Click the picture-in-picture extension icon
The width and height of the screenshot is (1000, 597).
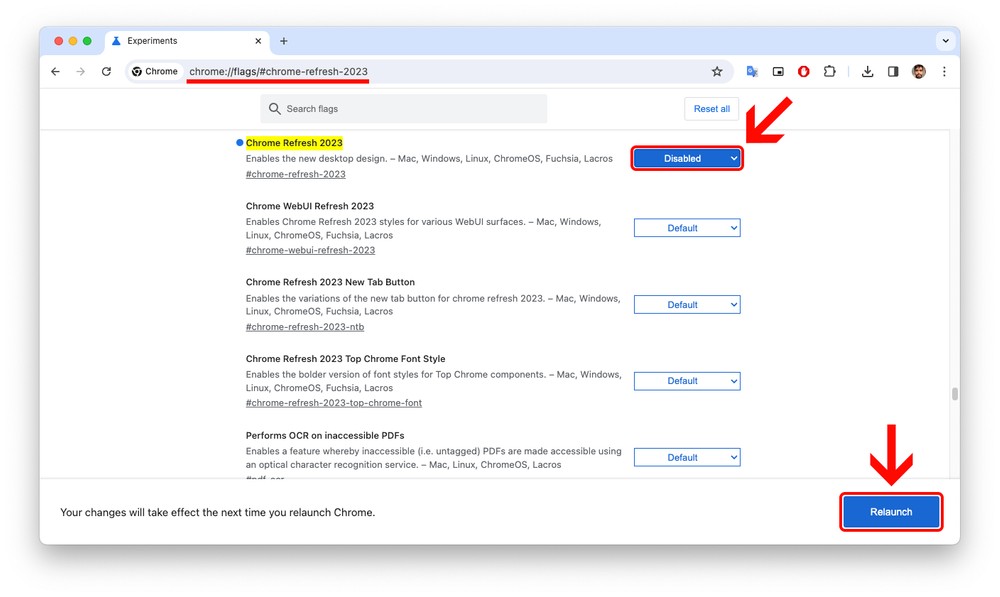pos(778,71)
